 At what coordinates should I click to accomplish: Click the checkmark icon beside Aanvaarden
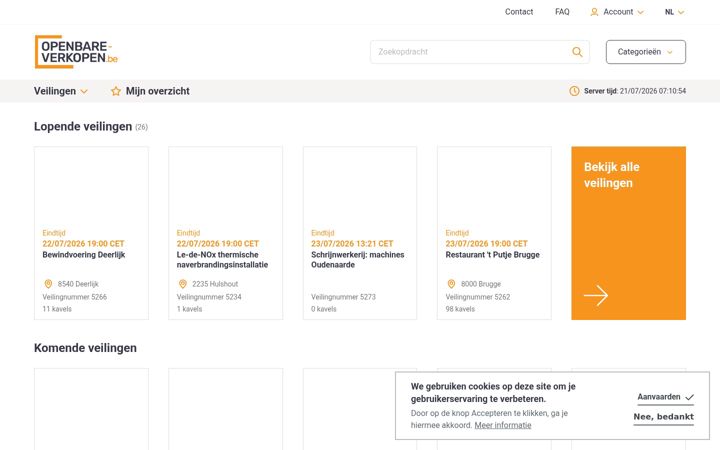689,397
